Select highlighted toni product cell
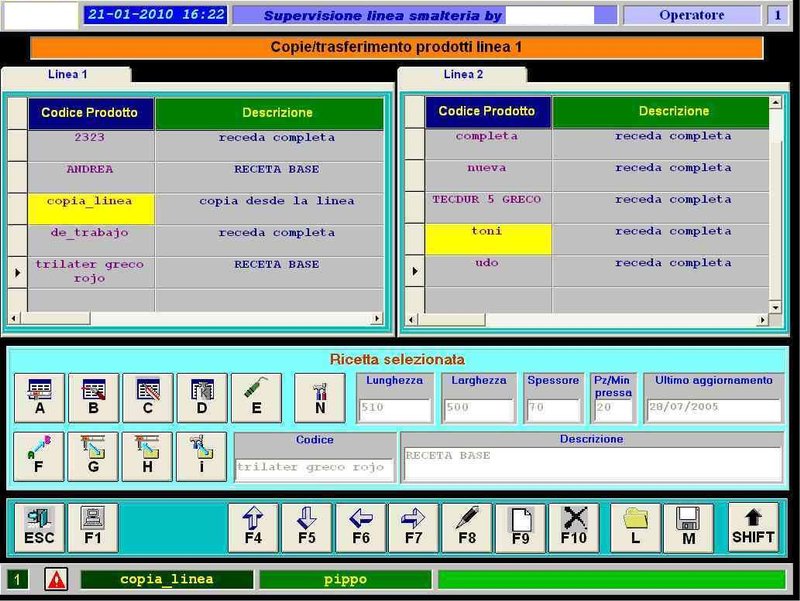 click(488, 239)
